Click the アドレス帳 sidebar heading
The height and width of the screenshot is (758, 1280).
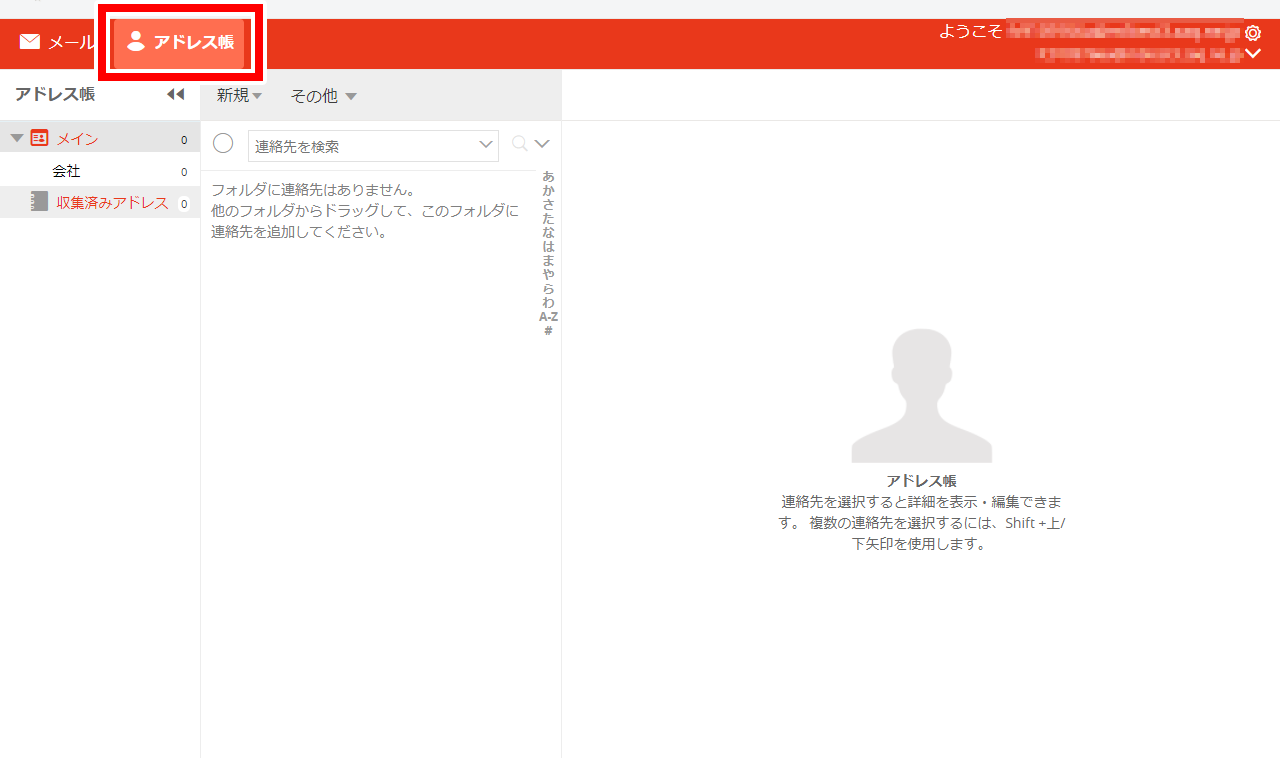[55, 94]
